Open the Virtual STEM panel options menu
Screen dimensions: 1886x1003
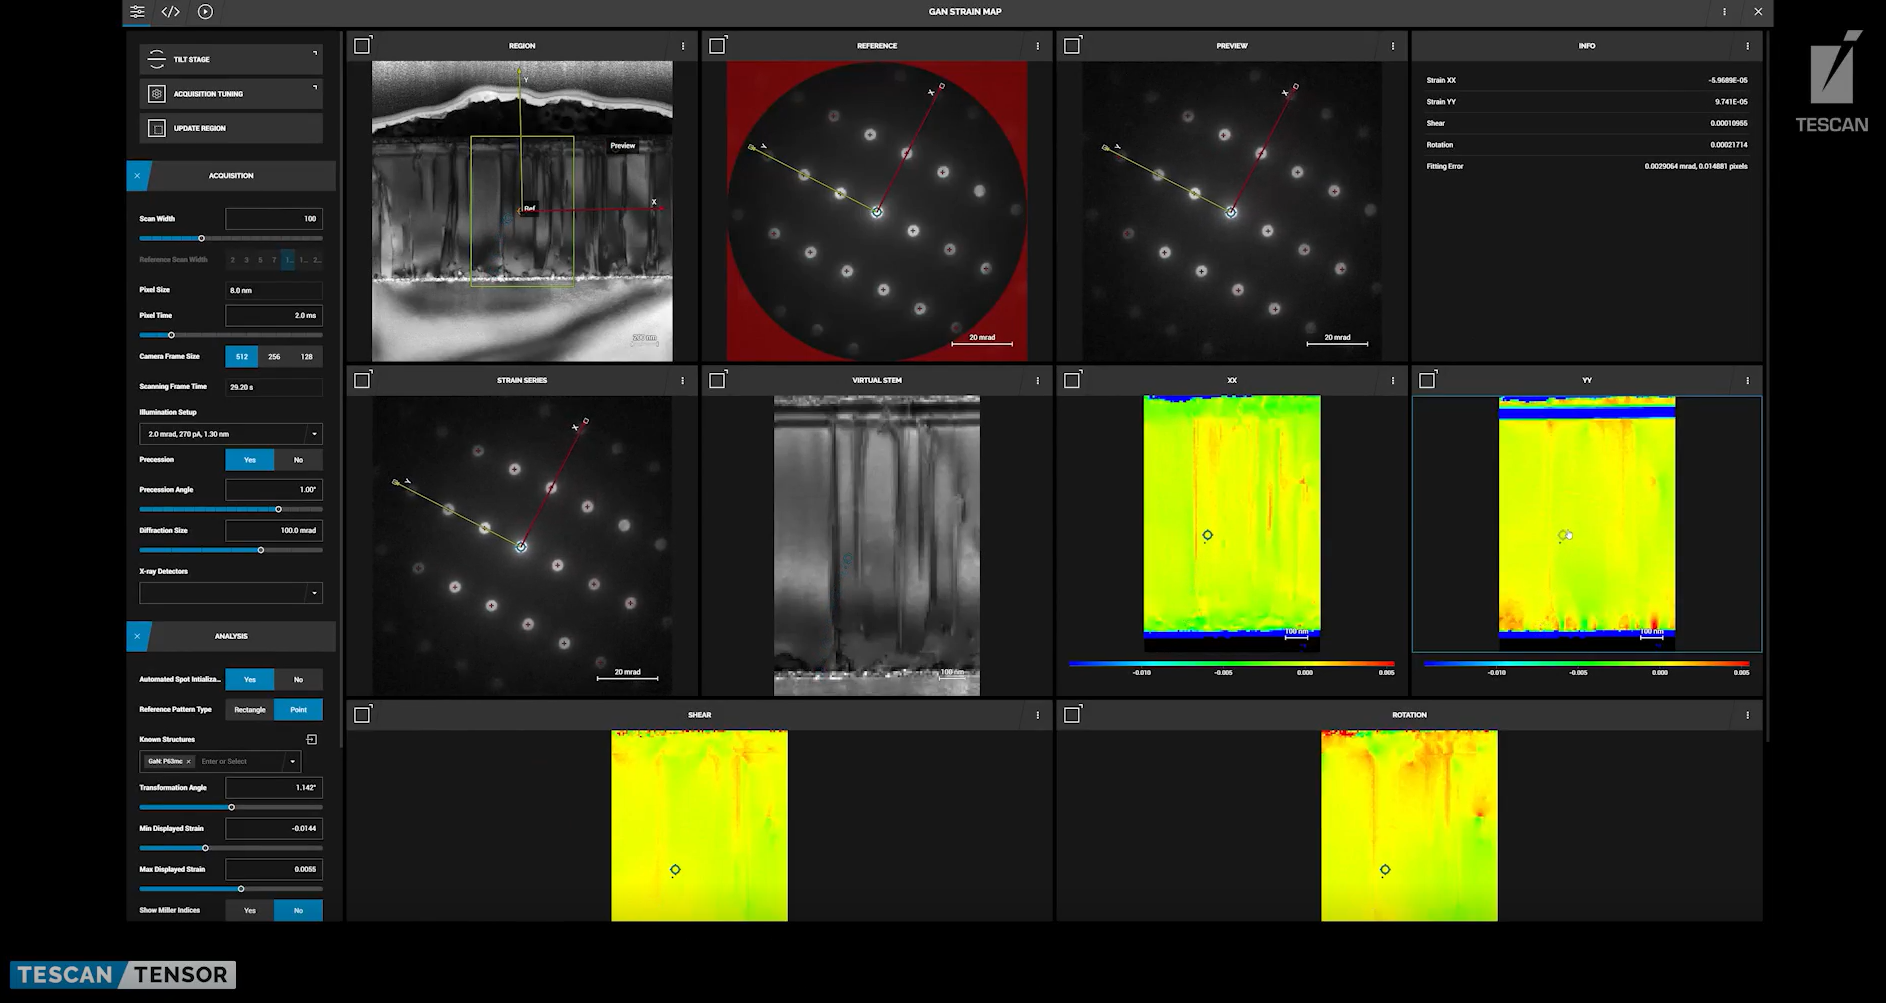tap(1037, 380)
